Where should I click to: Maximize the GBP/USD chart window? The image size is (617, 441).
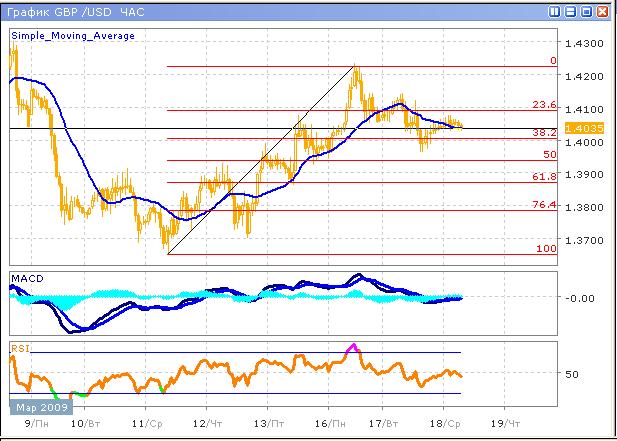point(586,13)
